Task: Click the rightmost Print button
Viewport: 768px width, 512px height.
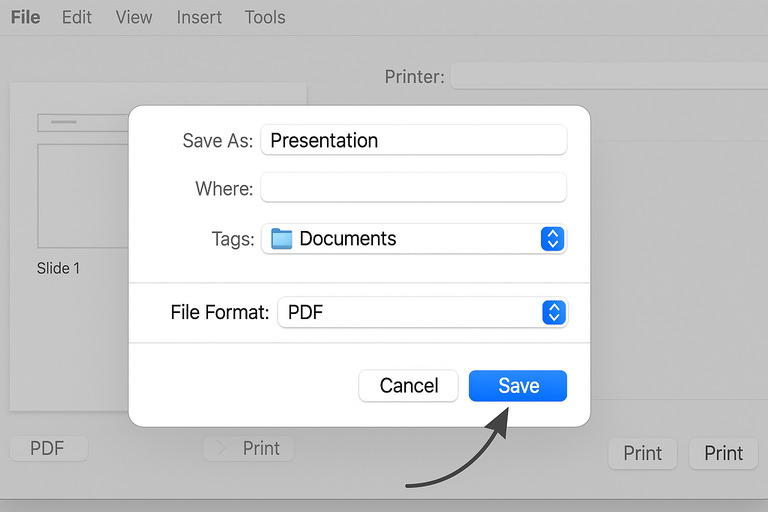Action: click(723, 454)
